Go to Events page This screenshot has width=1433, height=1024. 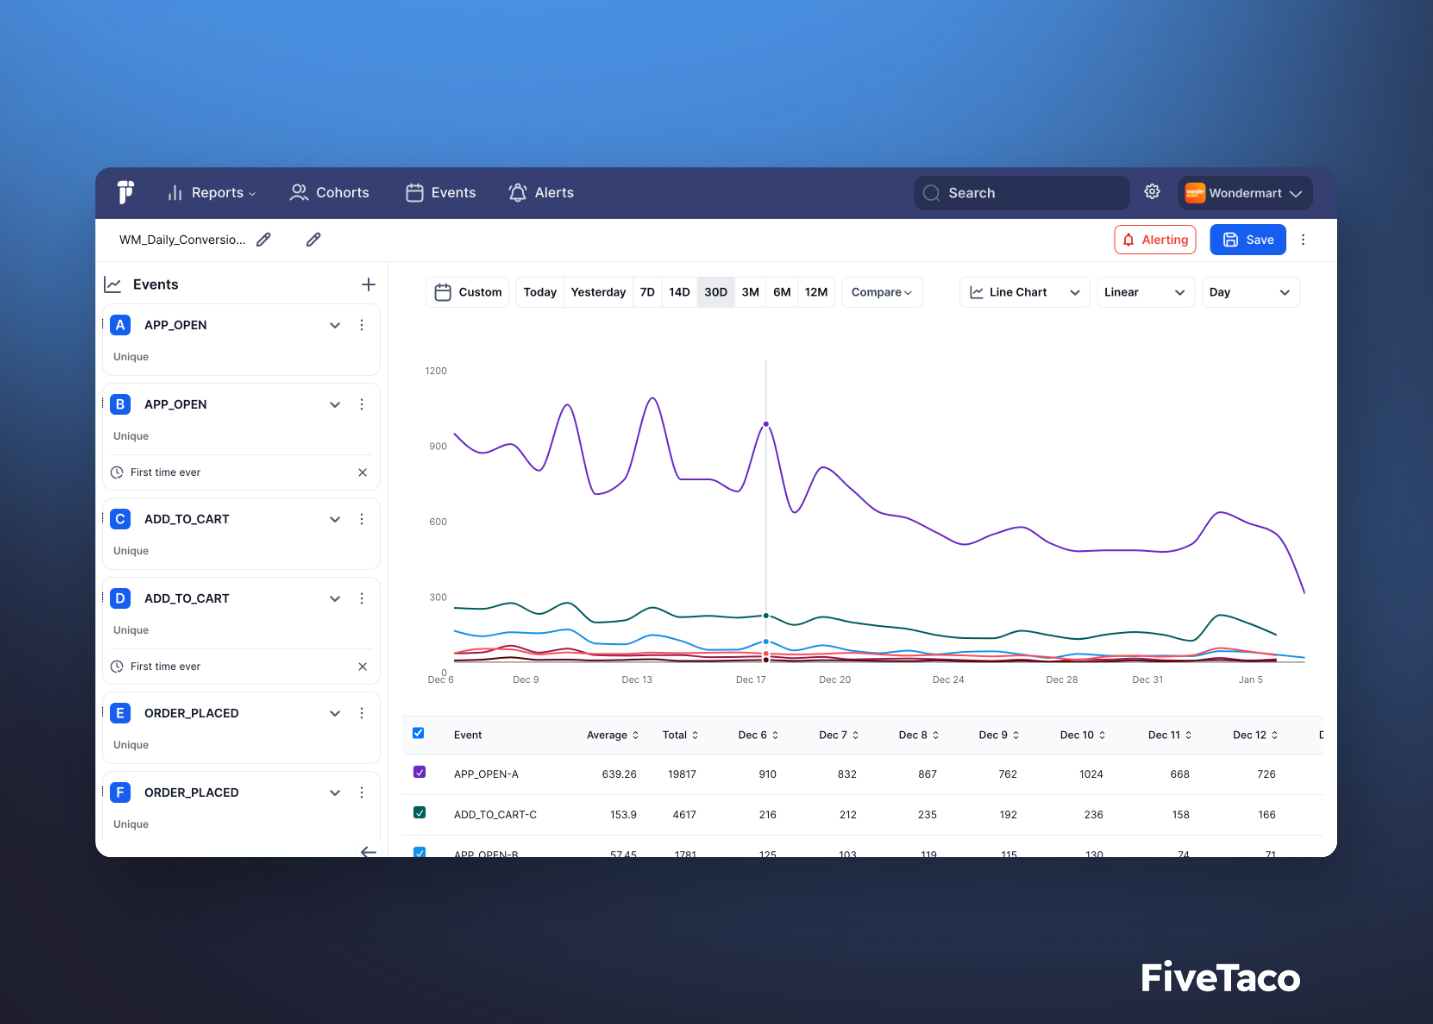pos(441,193)
